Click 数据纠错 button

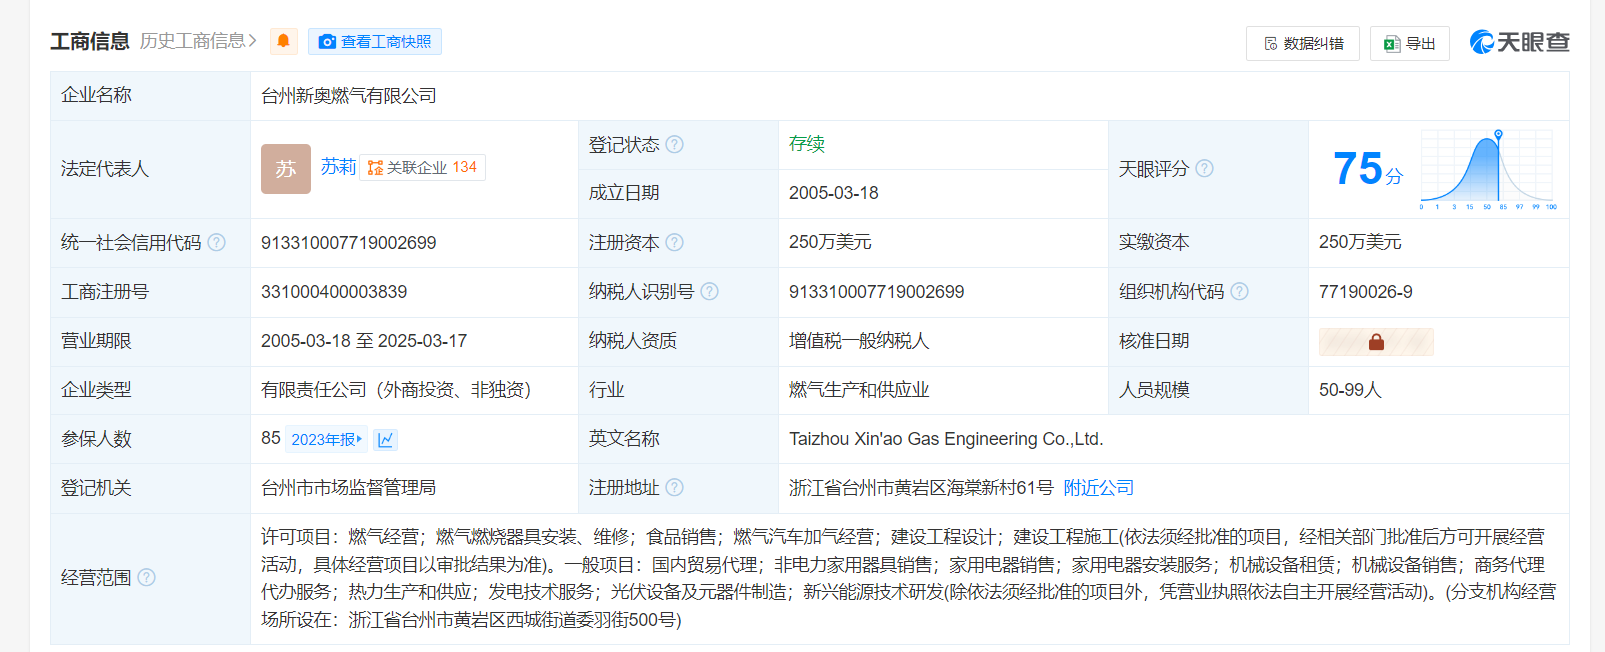coord(1302,43)
